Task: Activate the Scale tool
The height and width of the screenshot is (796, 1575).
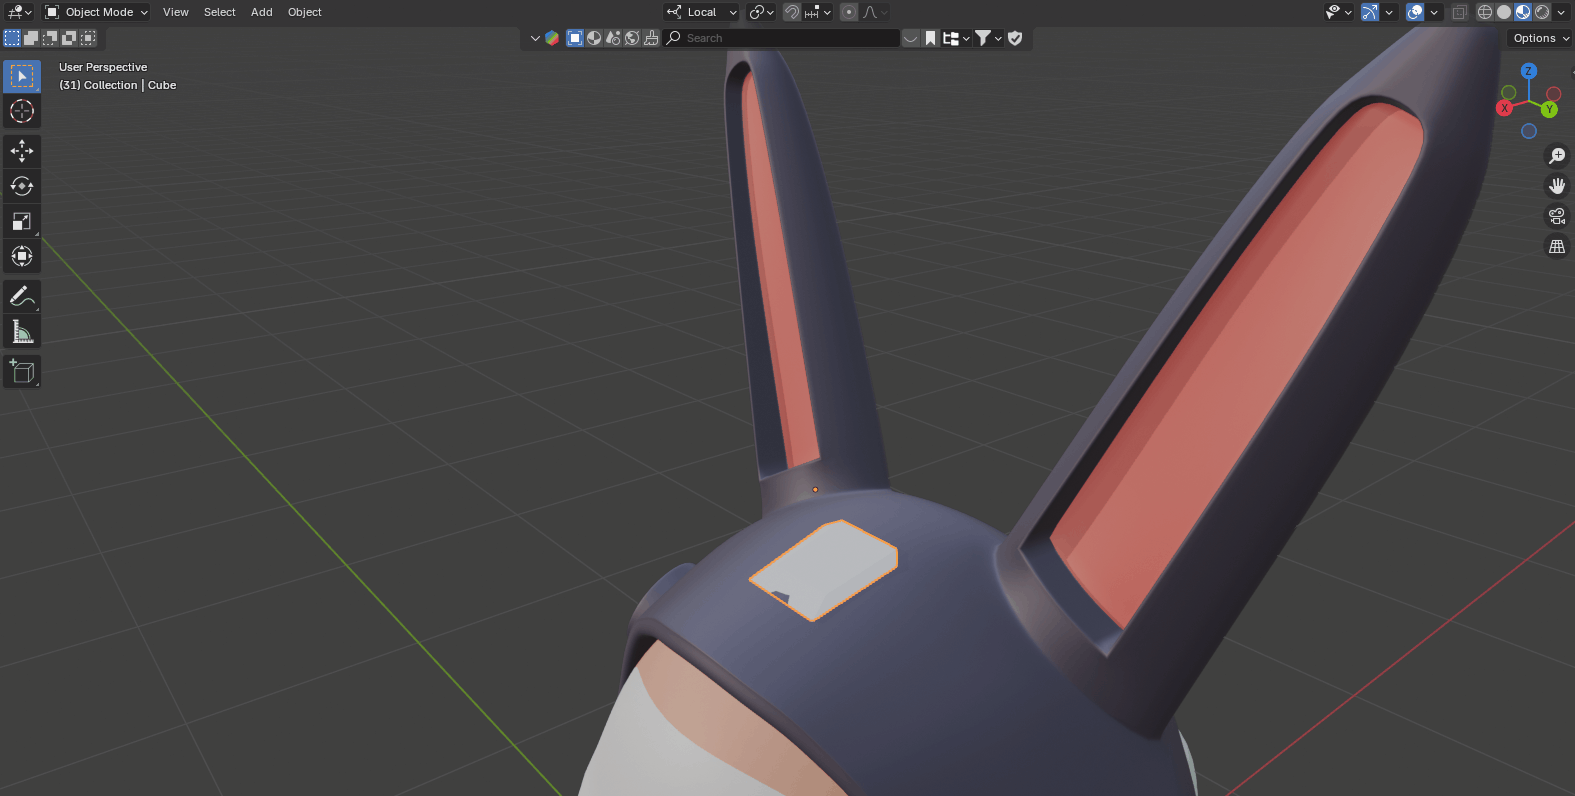Action: click(22, 221)
